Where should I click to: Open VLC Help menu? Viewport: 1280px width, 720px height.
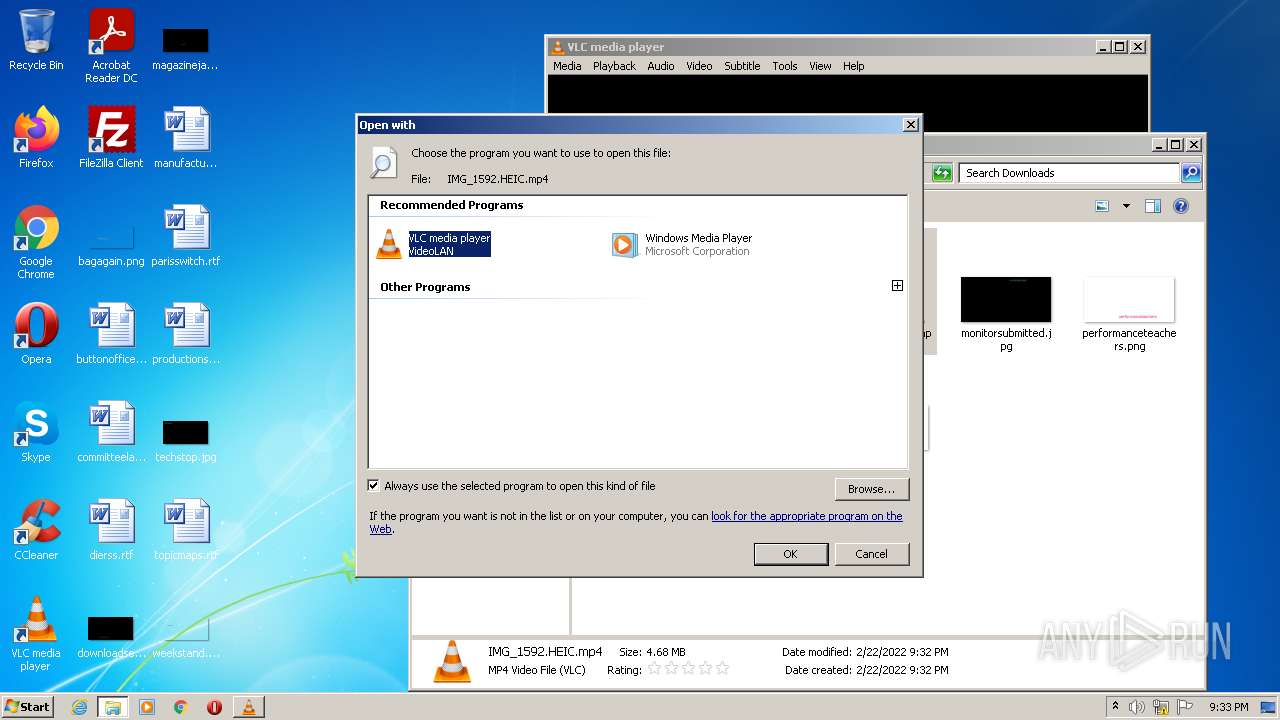pos(853,66)
